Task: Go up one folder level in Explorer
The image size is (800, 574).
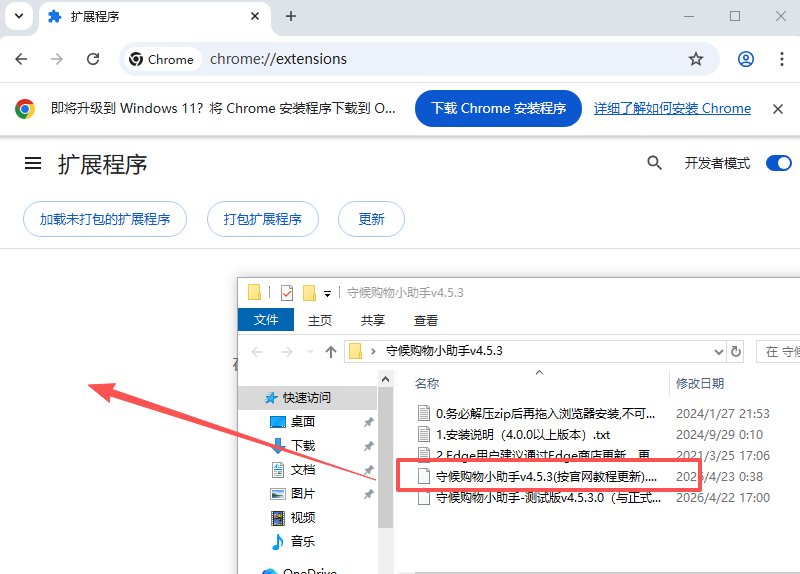Action: click(331, 352)
